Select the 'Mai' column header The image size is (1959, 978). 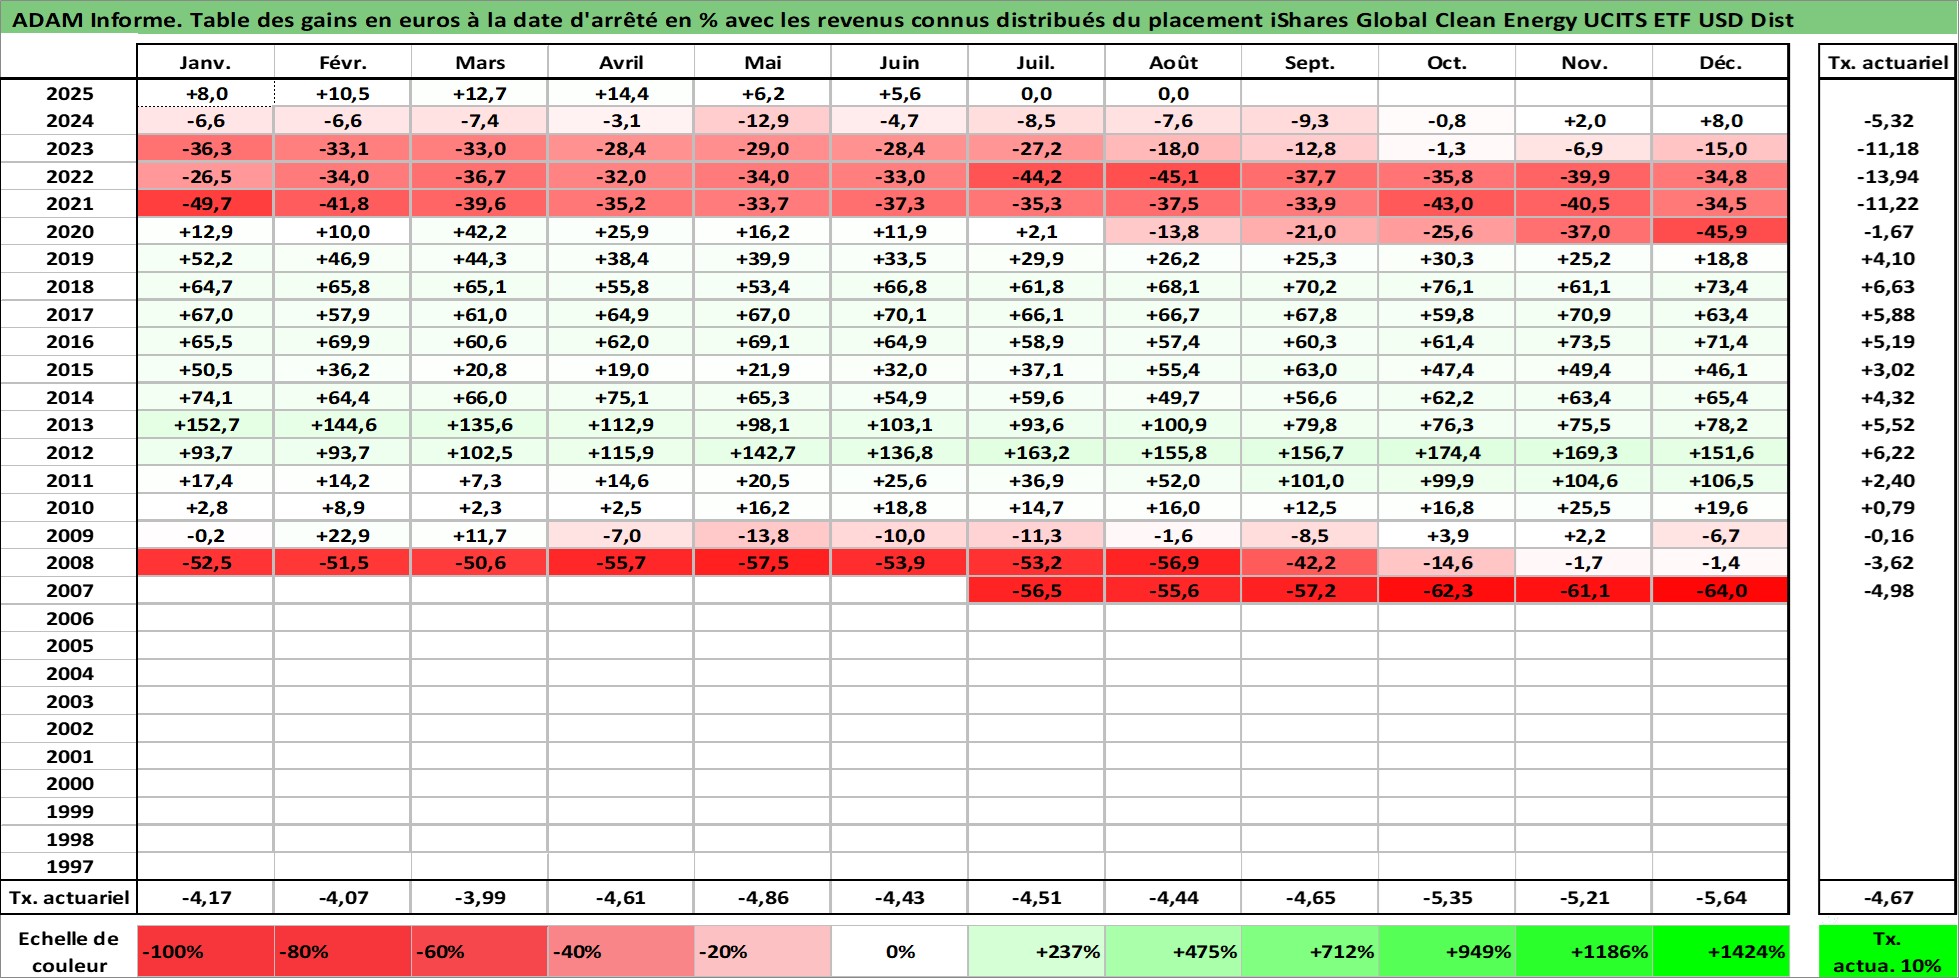tap(762, 62)
